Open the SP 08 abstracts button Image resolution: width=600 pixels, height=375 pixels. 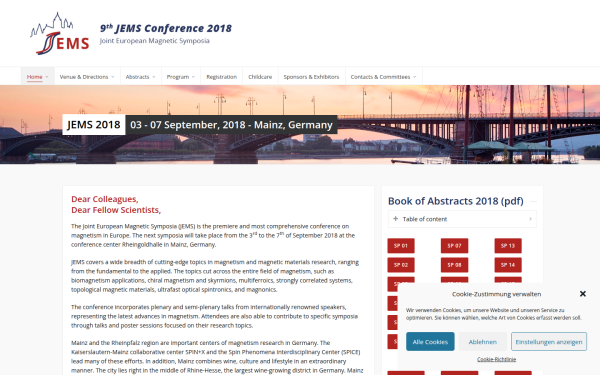pos(454,265)
